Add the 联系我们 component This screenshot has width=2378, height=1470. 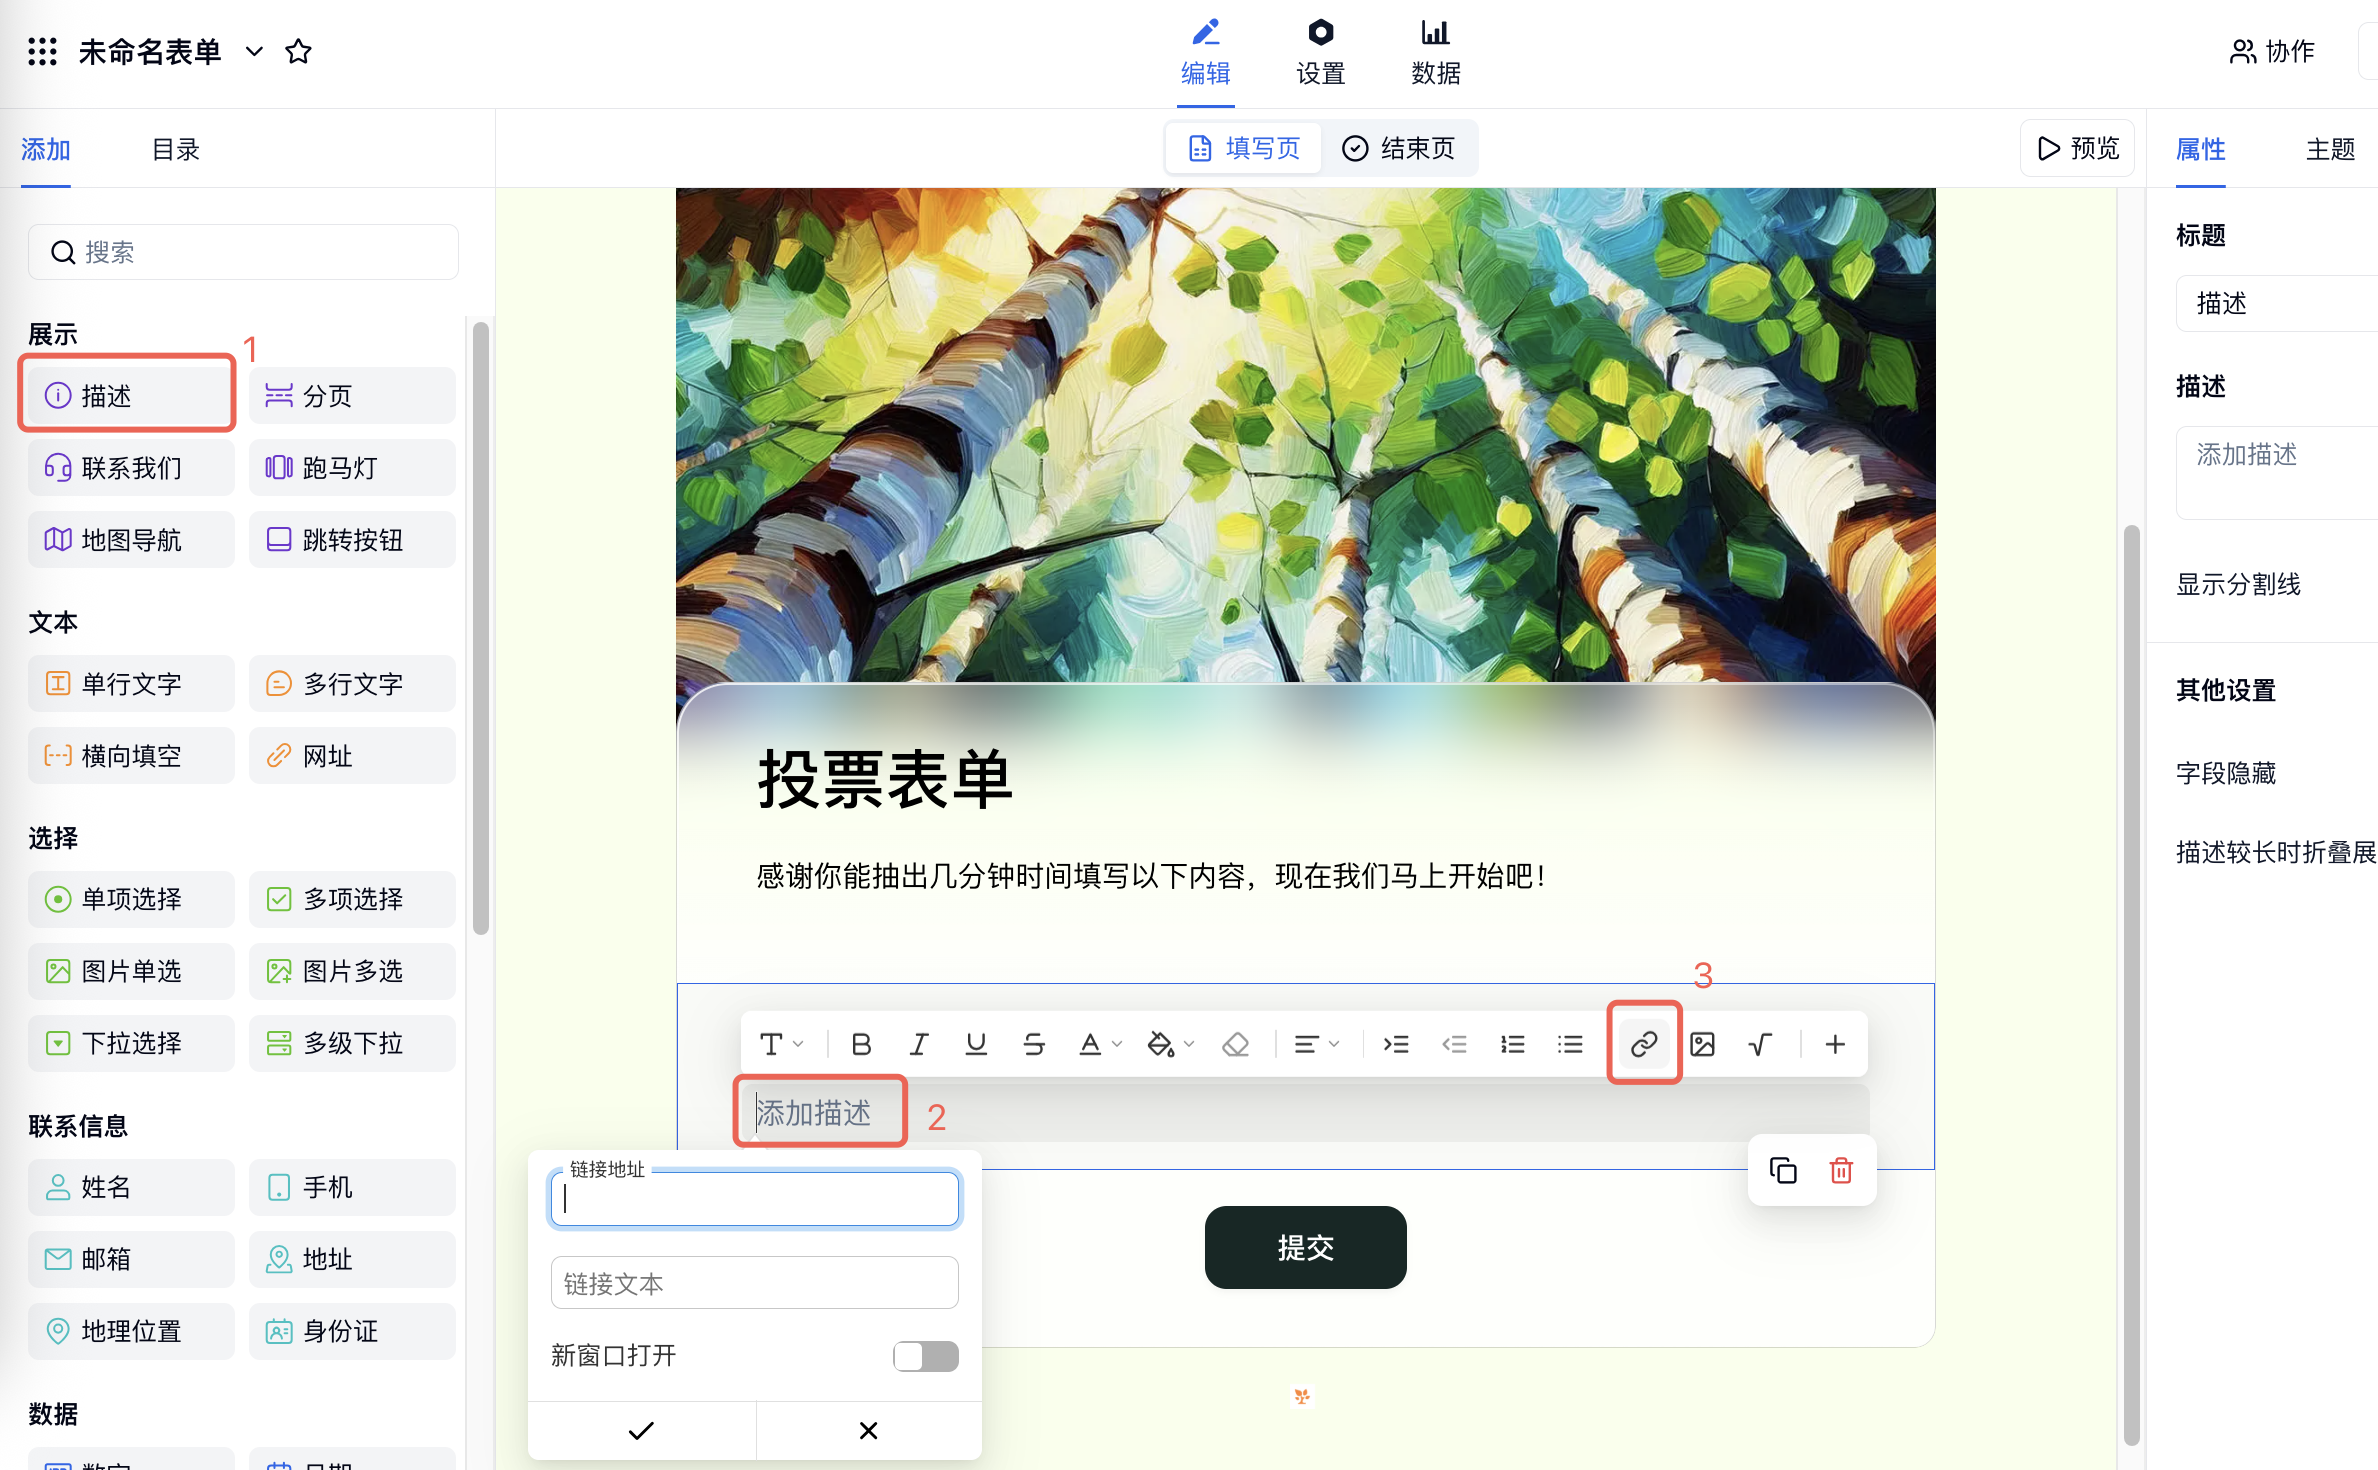131,468
